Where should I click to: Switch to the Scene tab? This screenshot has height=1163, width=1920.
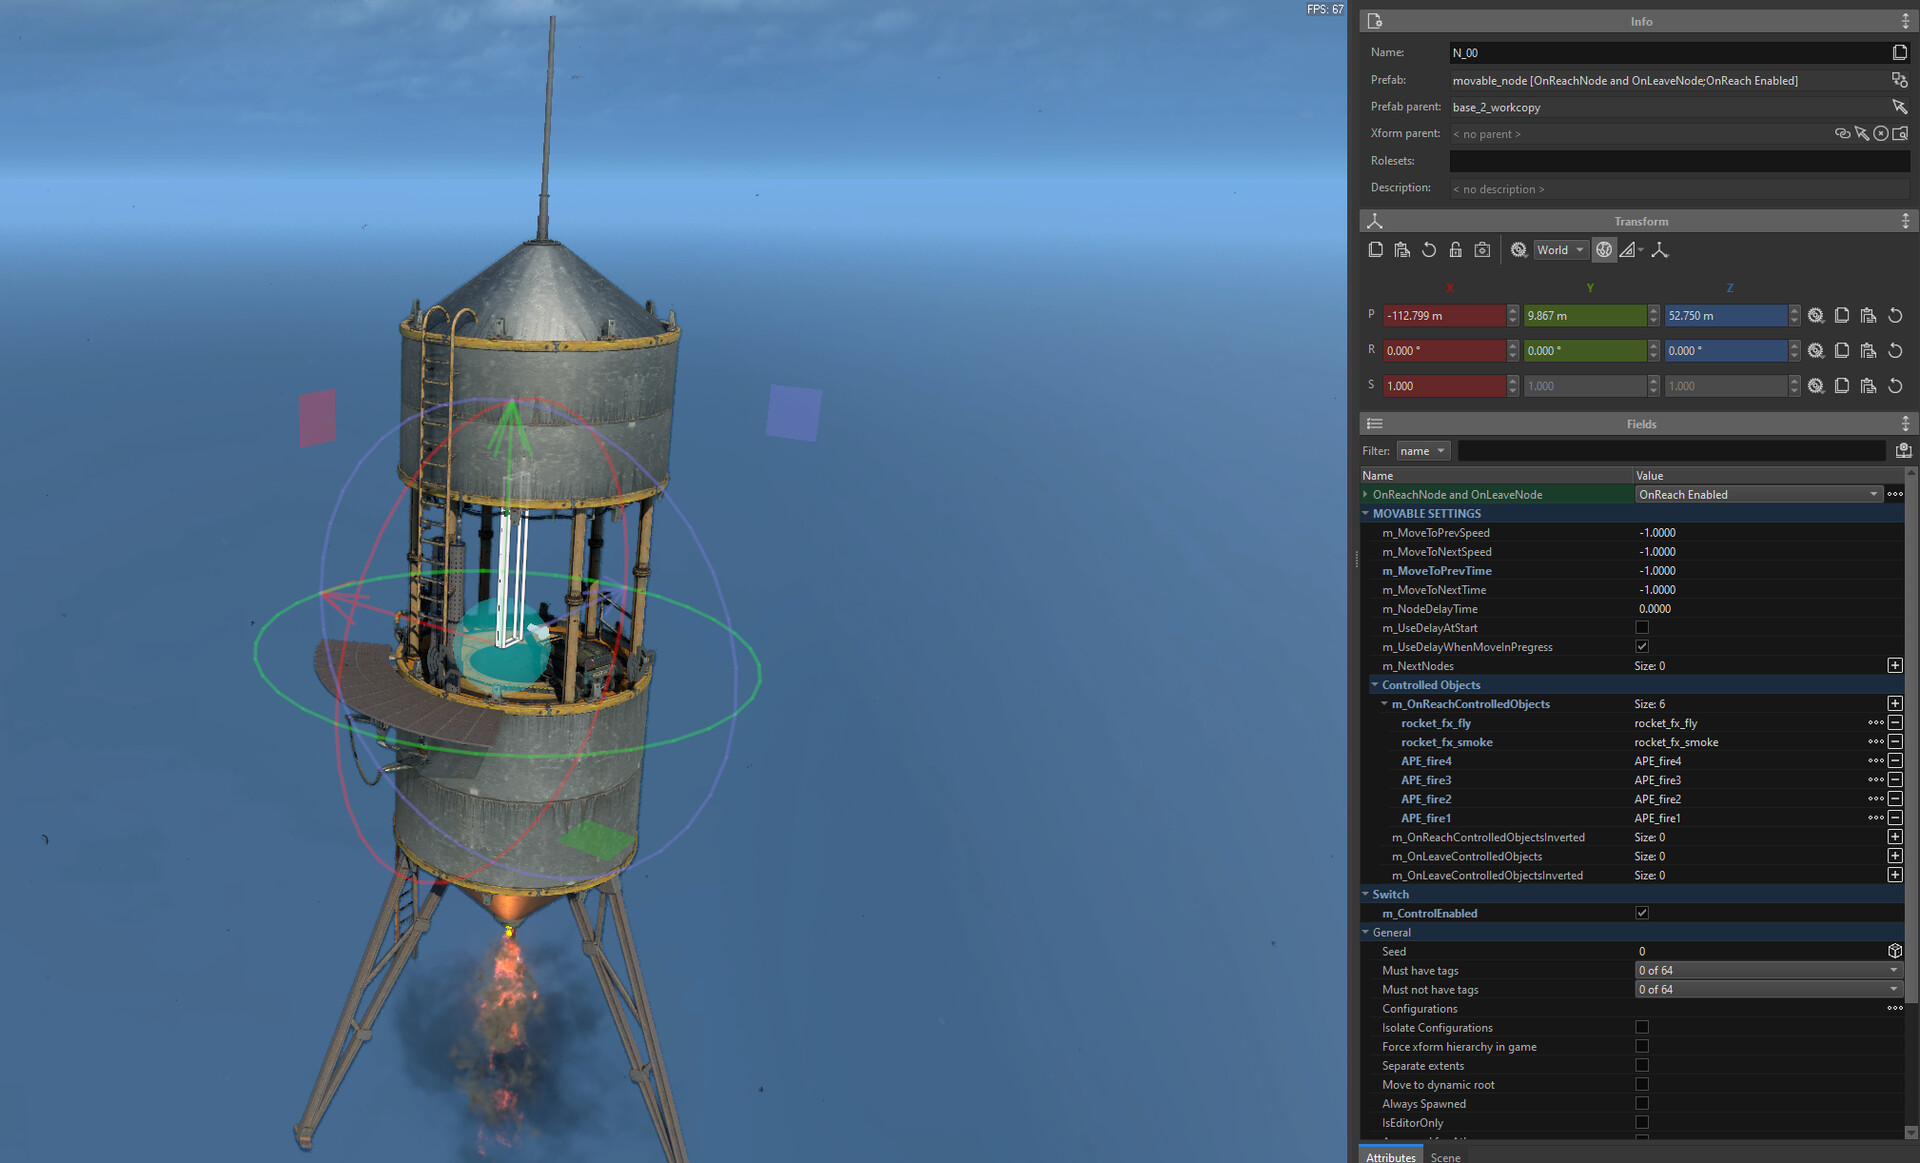point(1445,1157)
